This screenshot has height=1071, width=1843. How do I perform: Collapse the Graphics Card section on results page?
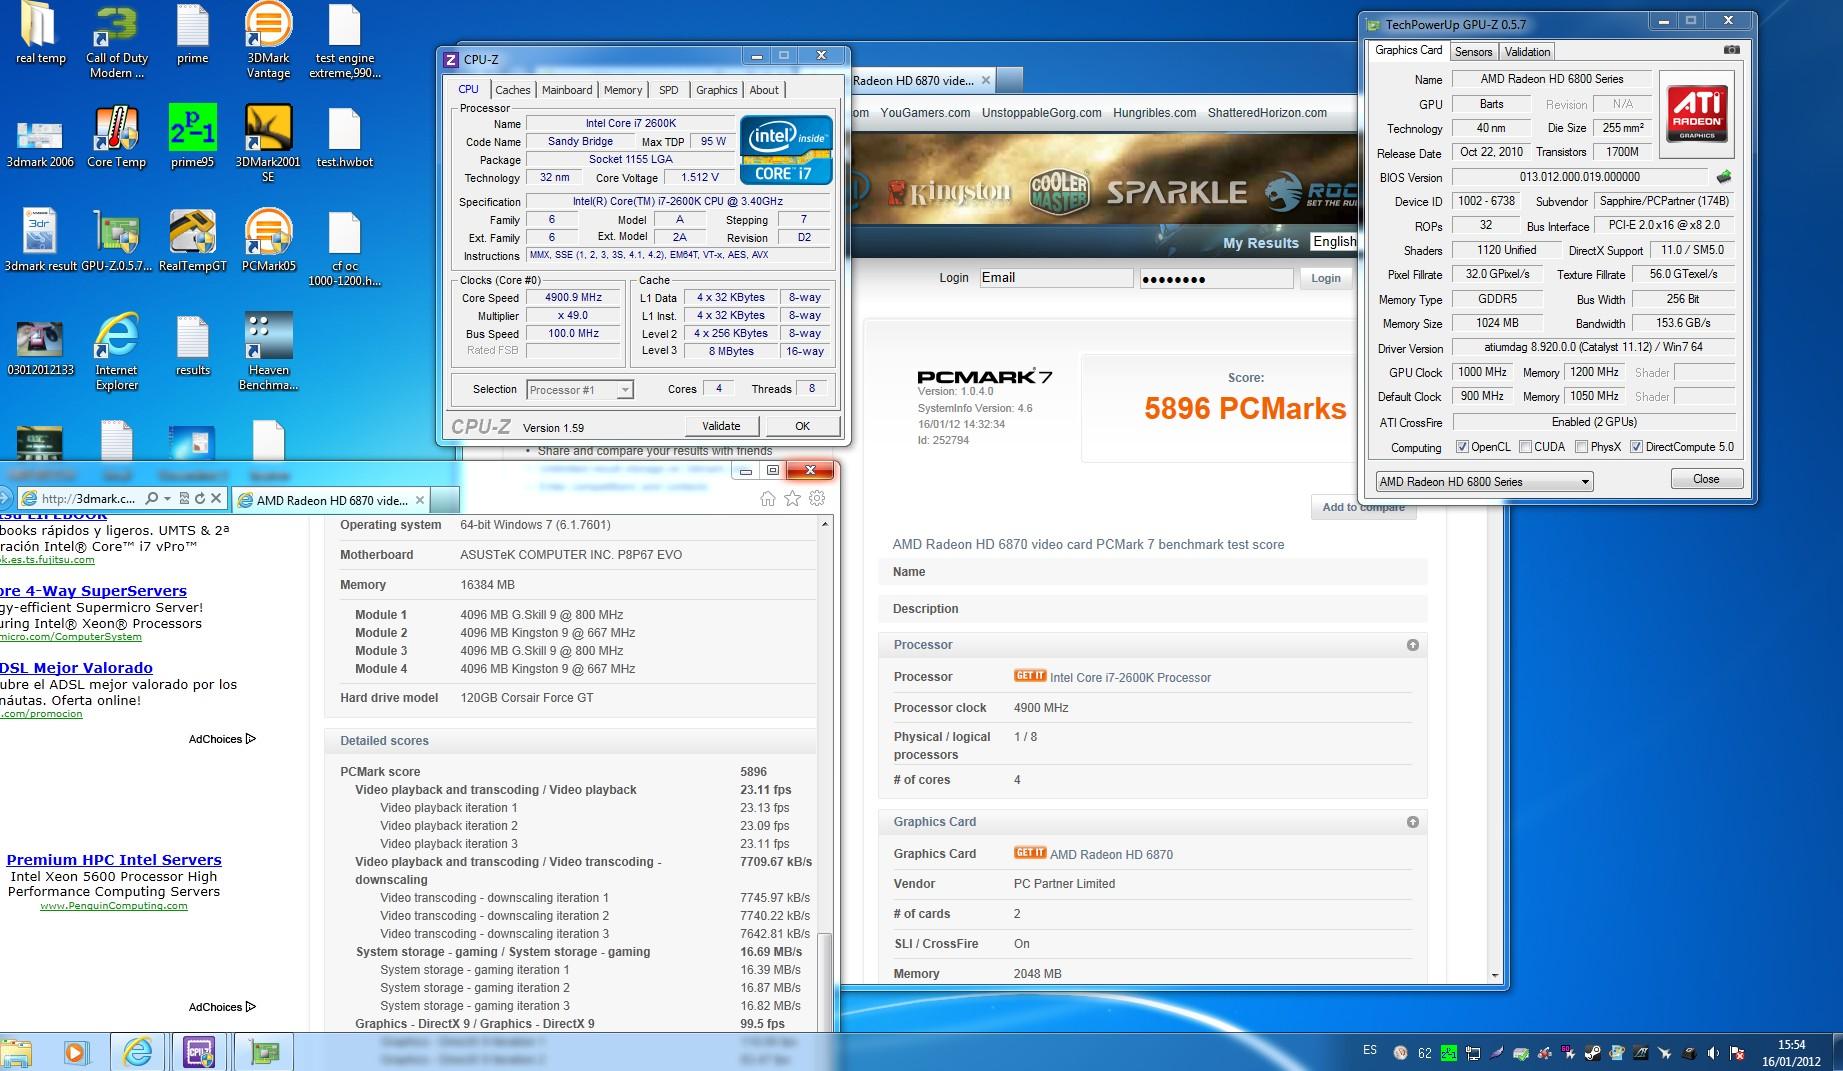coord(1412,822)
